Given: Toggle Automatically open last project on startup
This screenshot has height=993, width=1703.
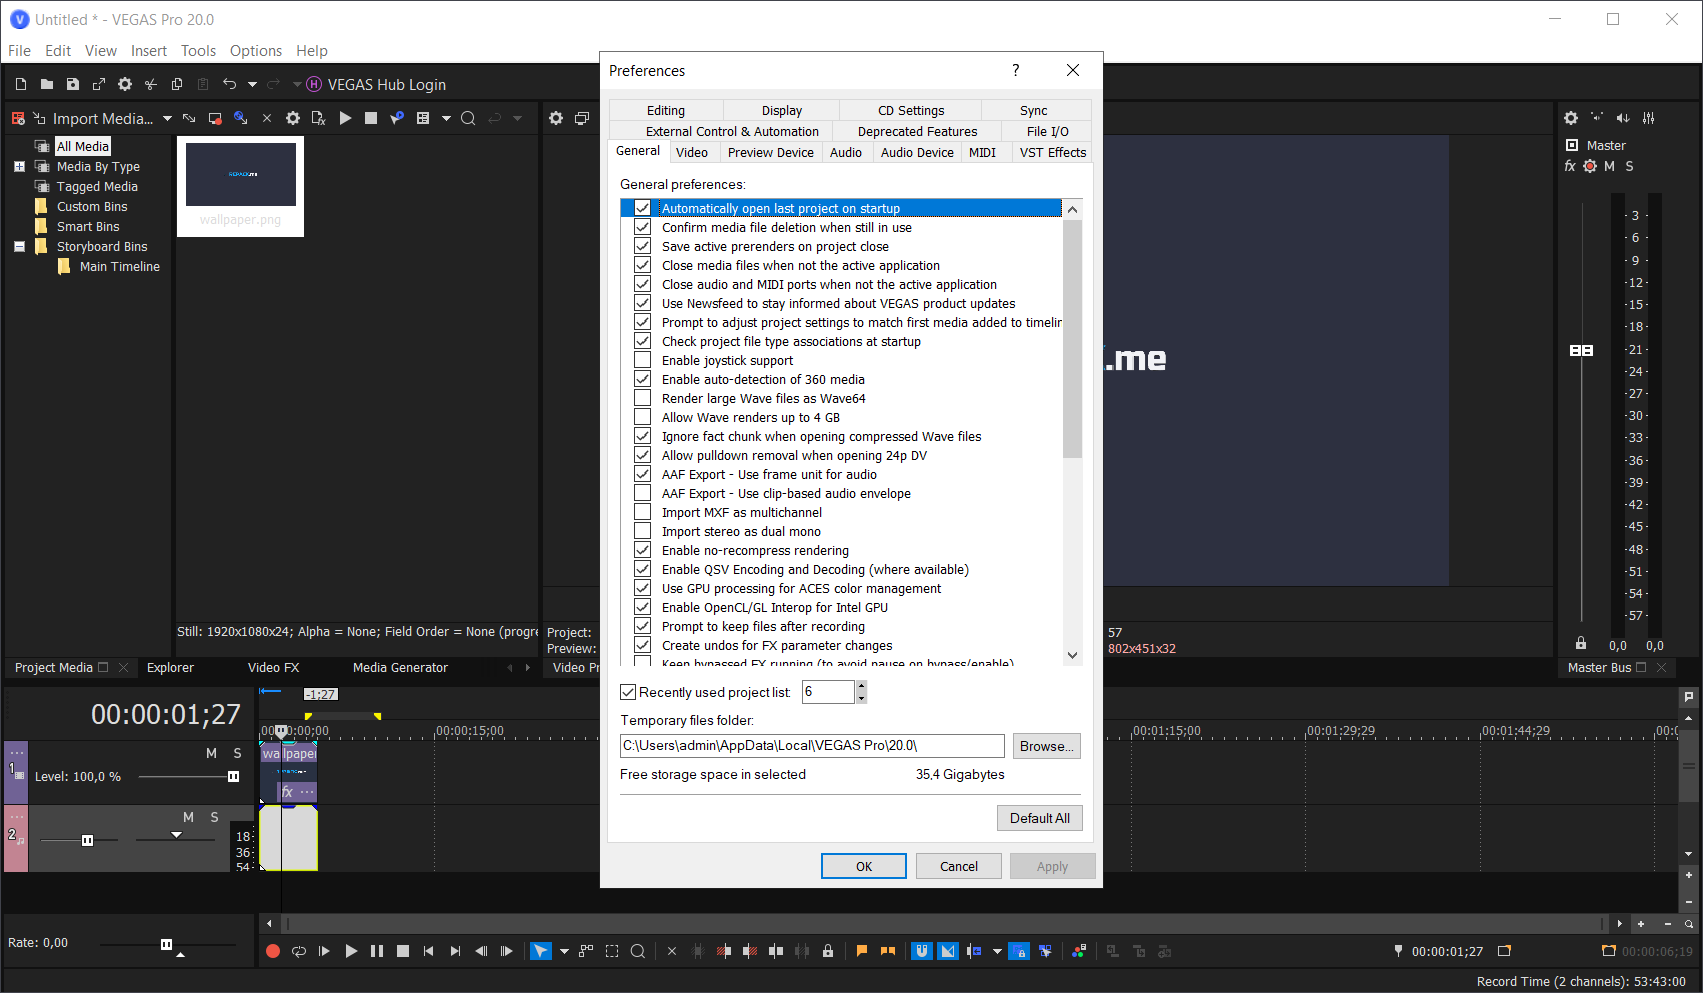Looking at the screenshot, I should pos(643,209).
